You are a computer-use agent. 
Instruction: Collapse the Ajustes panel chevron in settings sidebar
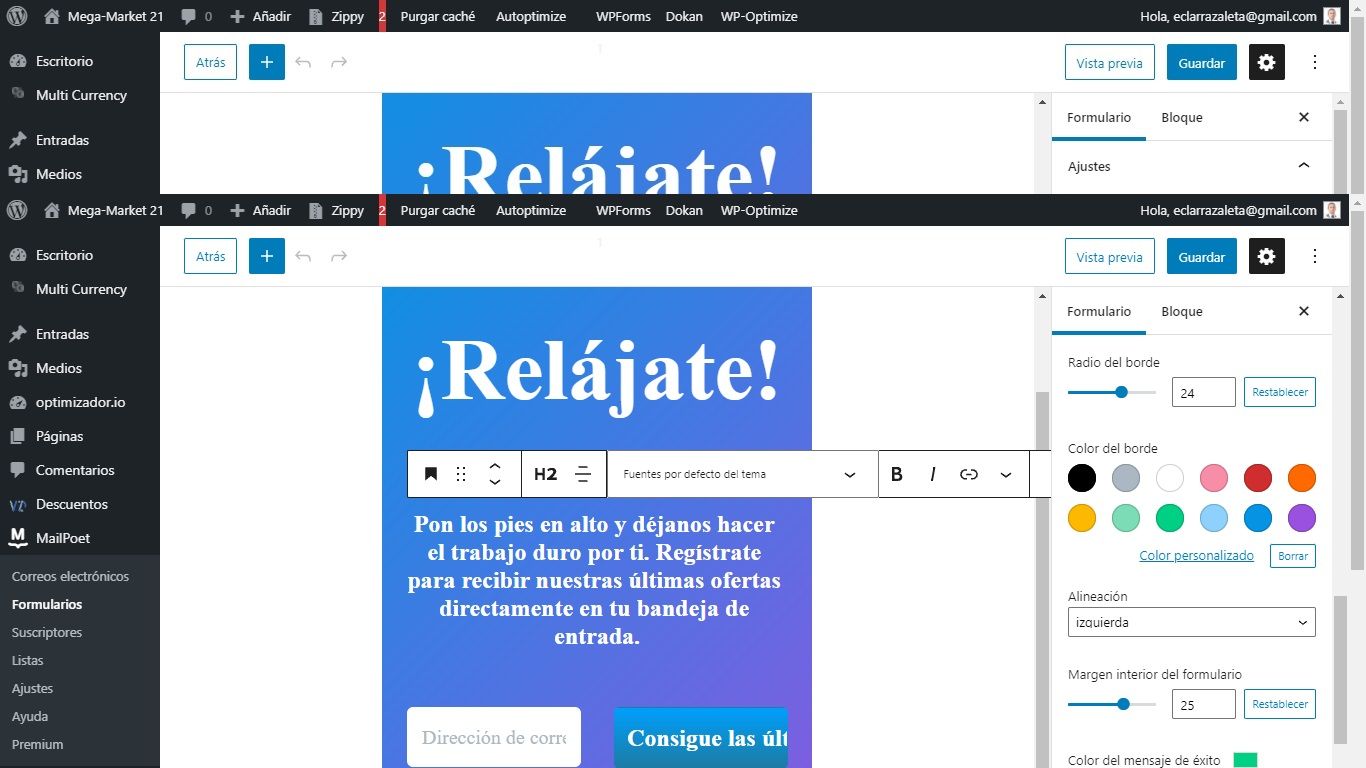tap(1304, 166)
